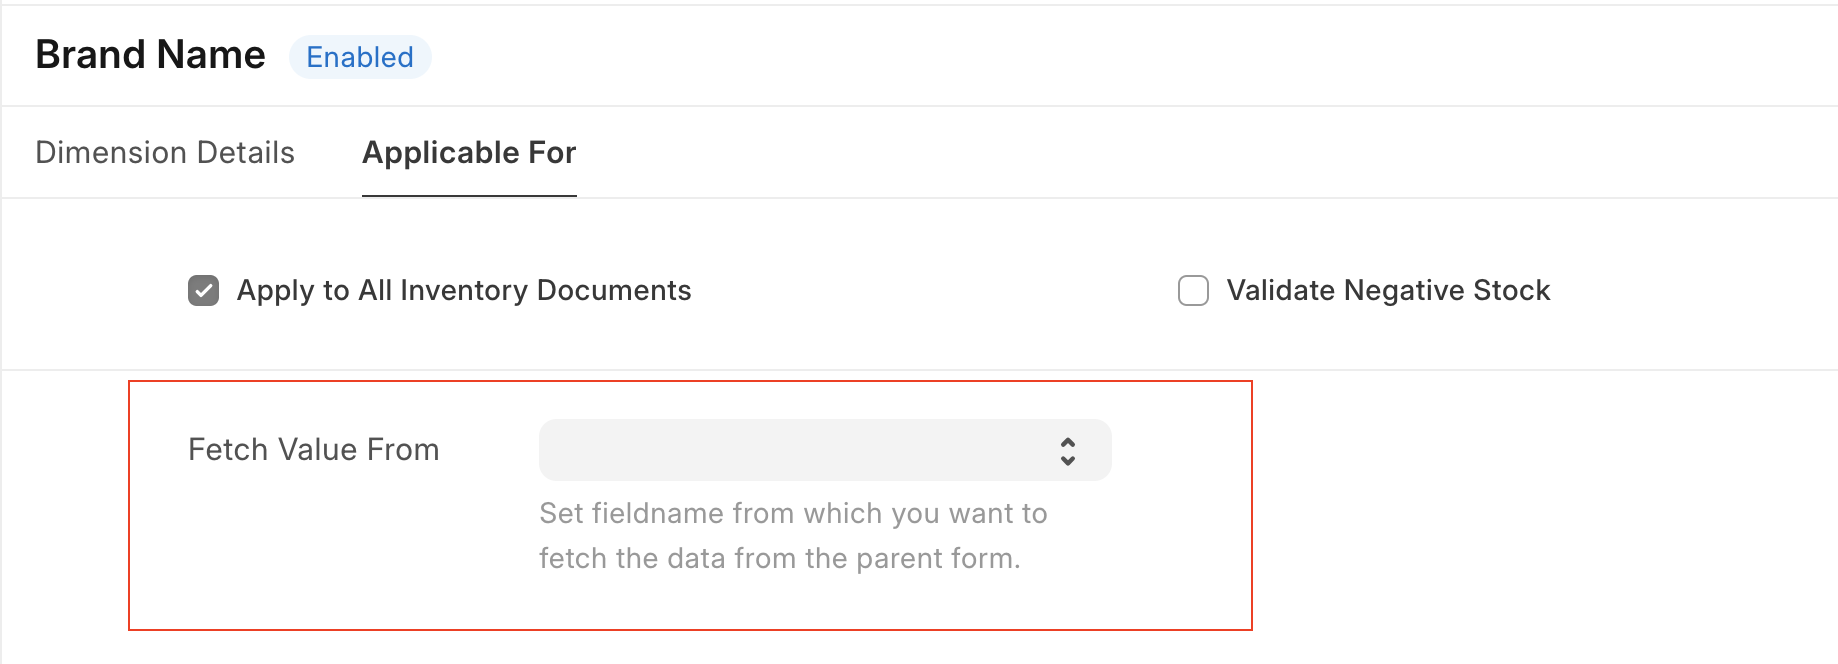Click the word "Stock" in Validate Negative Stock
This screenshot has width=1838, height=664.
tap(1511, 291)
